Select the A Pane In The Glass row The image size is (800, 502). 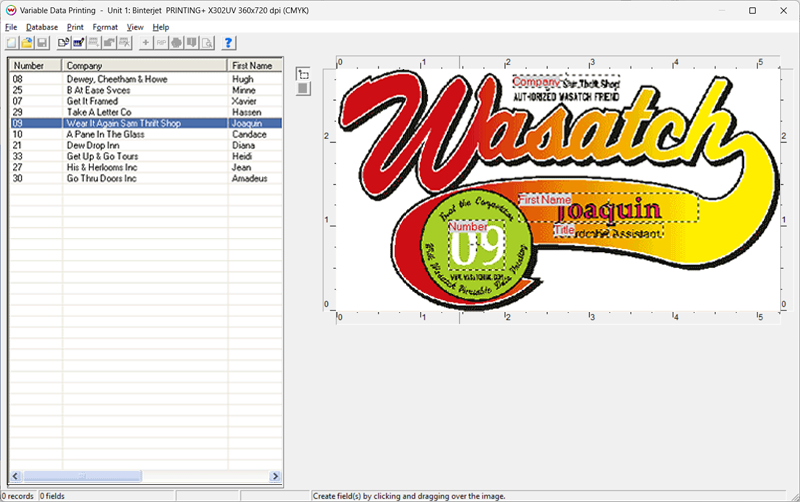coord(146,134)
